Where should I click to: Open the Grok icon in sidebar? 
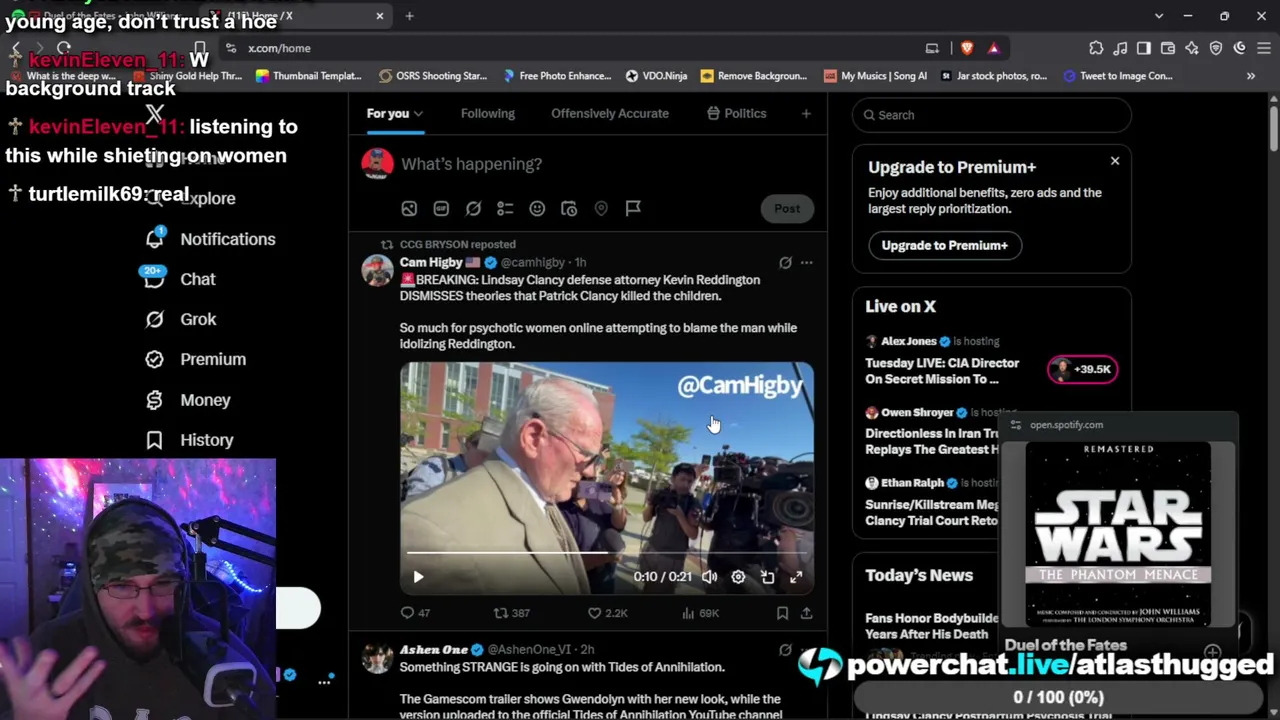tap(154, 319)
